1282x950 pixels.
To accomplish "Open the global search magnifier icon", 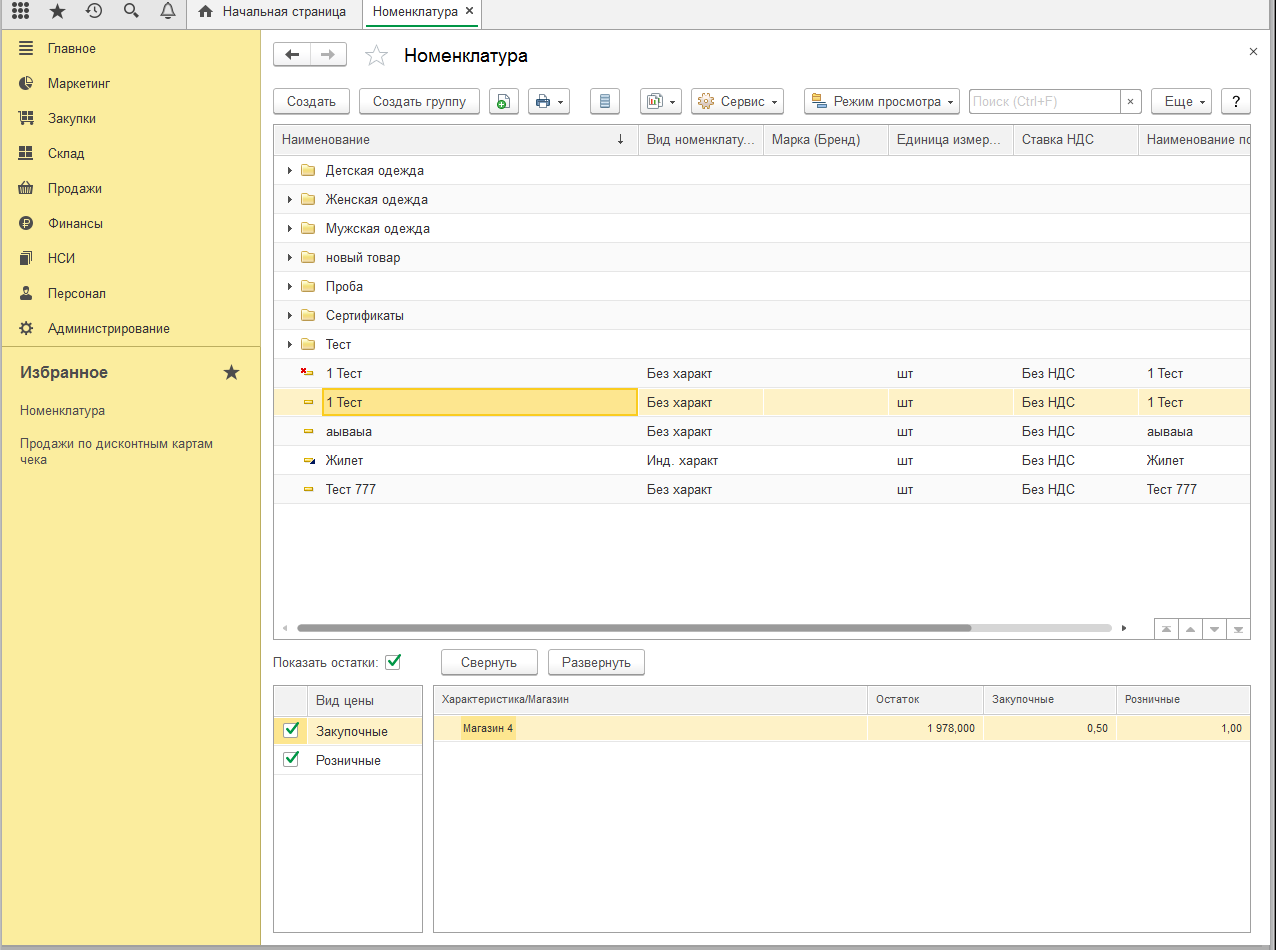I will (x=131, y=11).
